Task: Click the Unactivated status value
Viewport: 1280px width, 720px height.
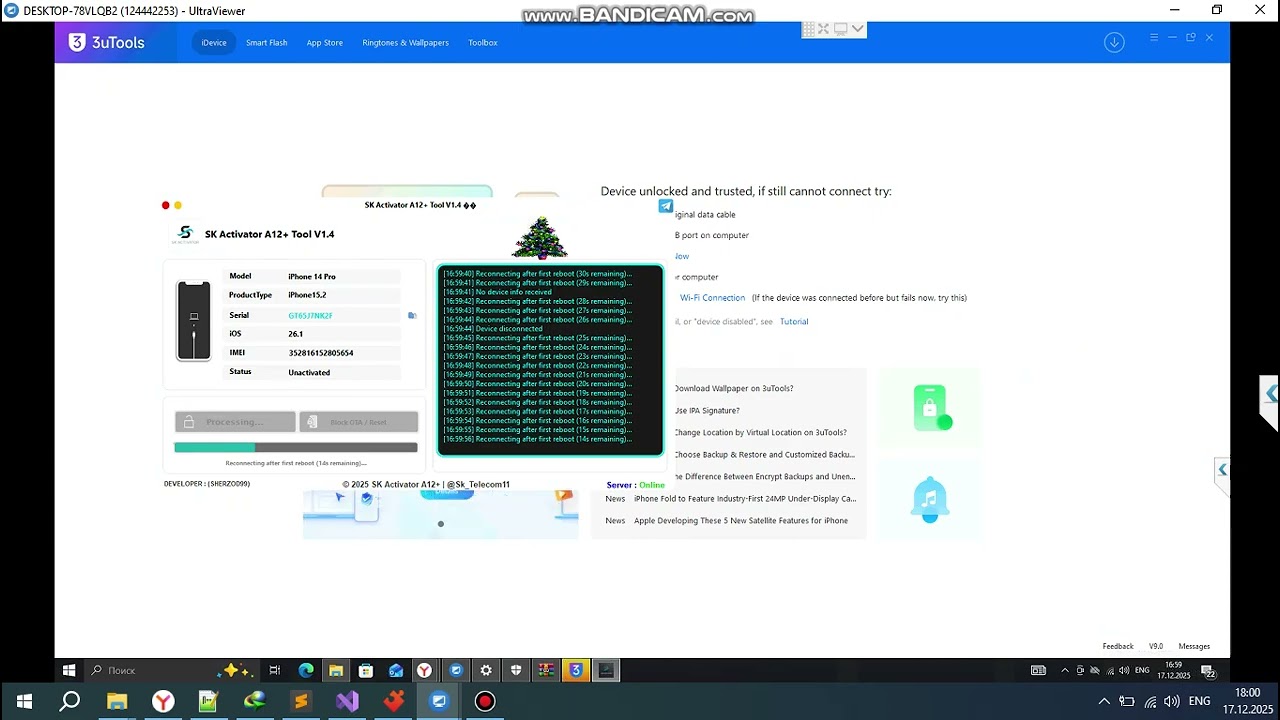Action: click(x=309, y=372)
